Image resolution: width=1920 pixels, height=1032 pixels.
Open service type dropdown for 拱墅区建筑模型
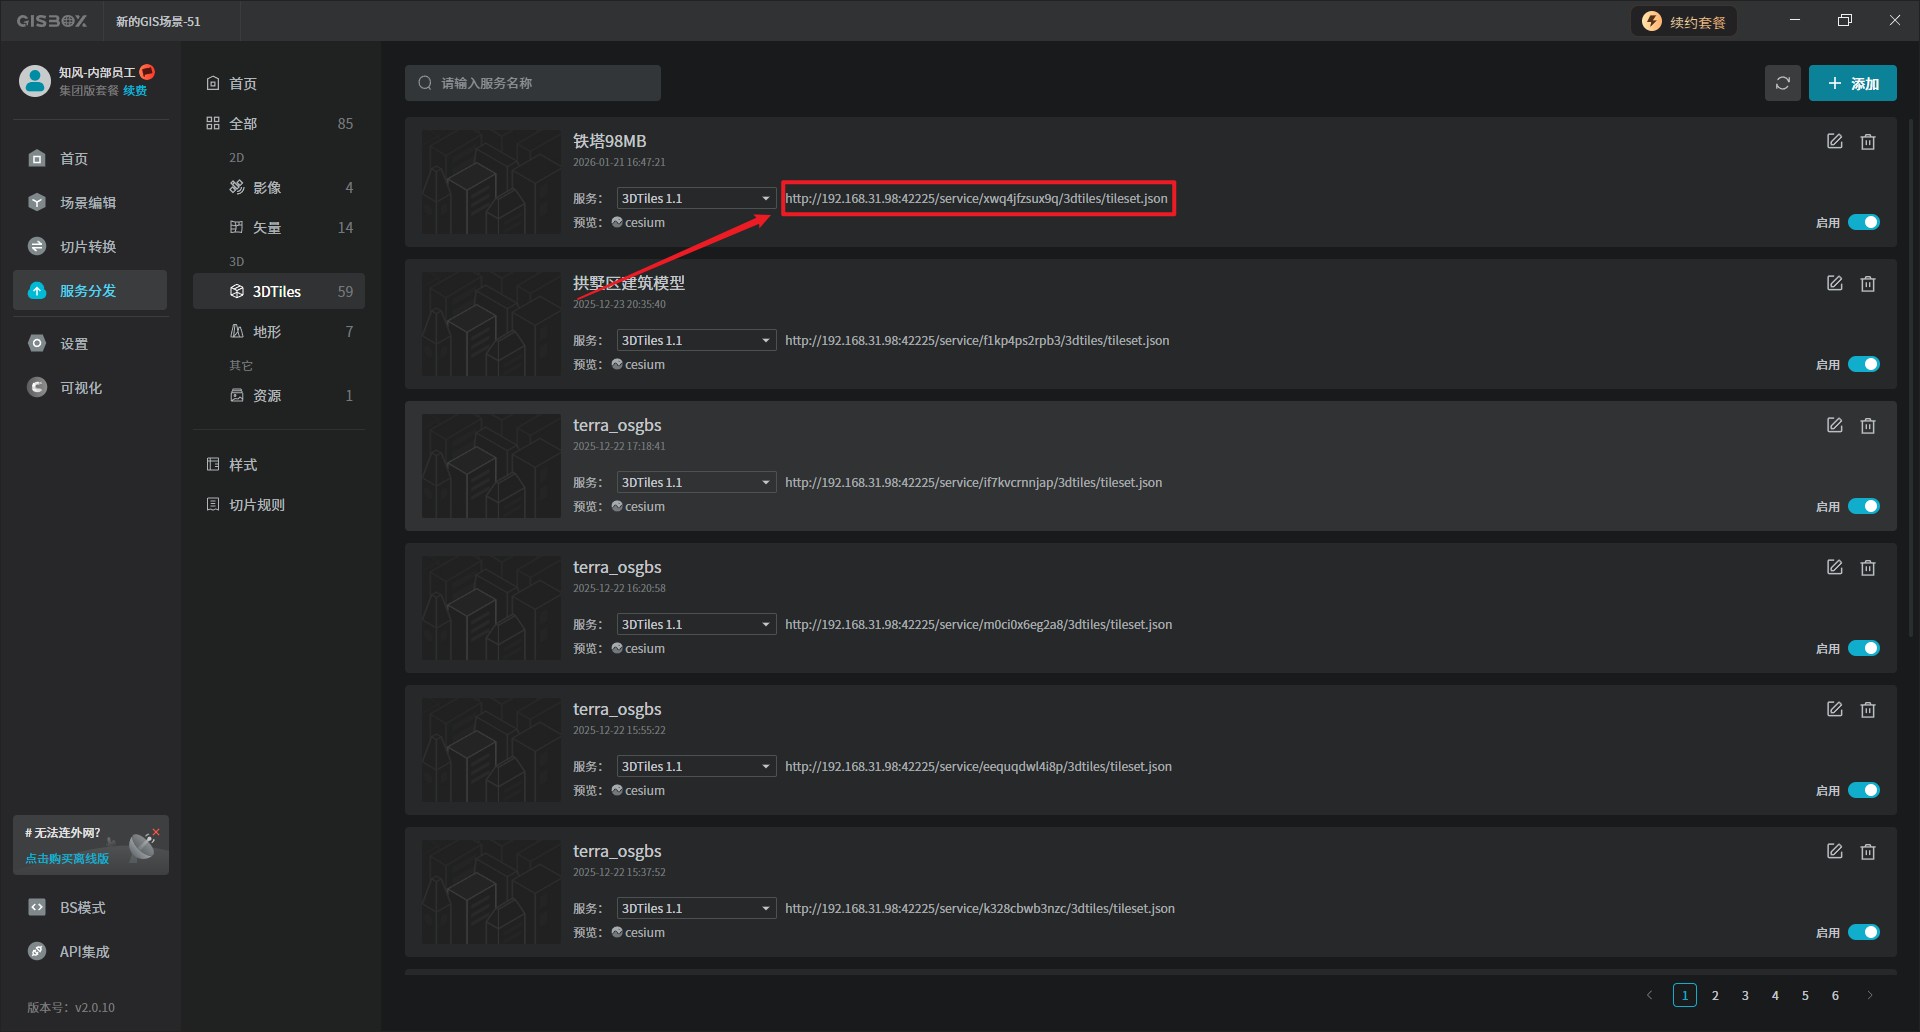point(696,341)
